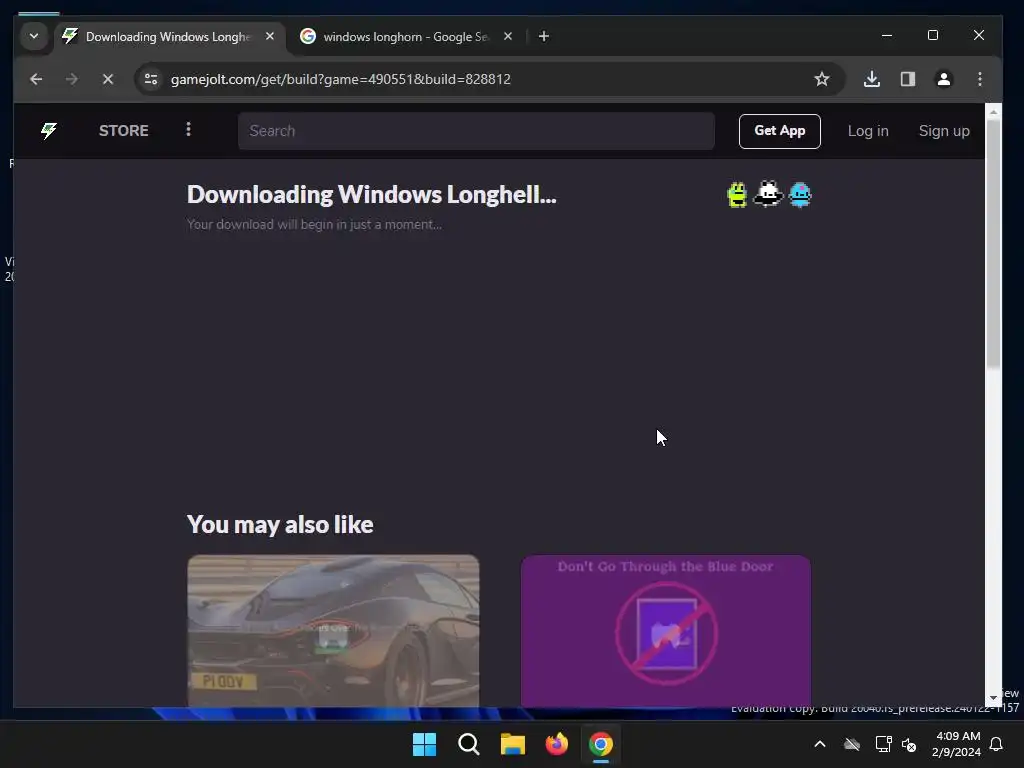The height and width of the screenshot is (768, 1024).
Task: Focus the Game Jolt Search field
Action: coord(476,131)
